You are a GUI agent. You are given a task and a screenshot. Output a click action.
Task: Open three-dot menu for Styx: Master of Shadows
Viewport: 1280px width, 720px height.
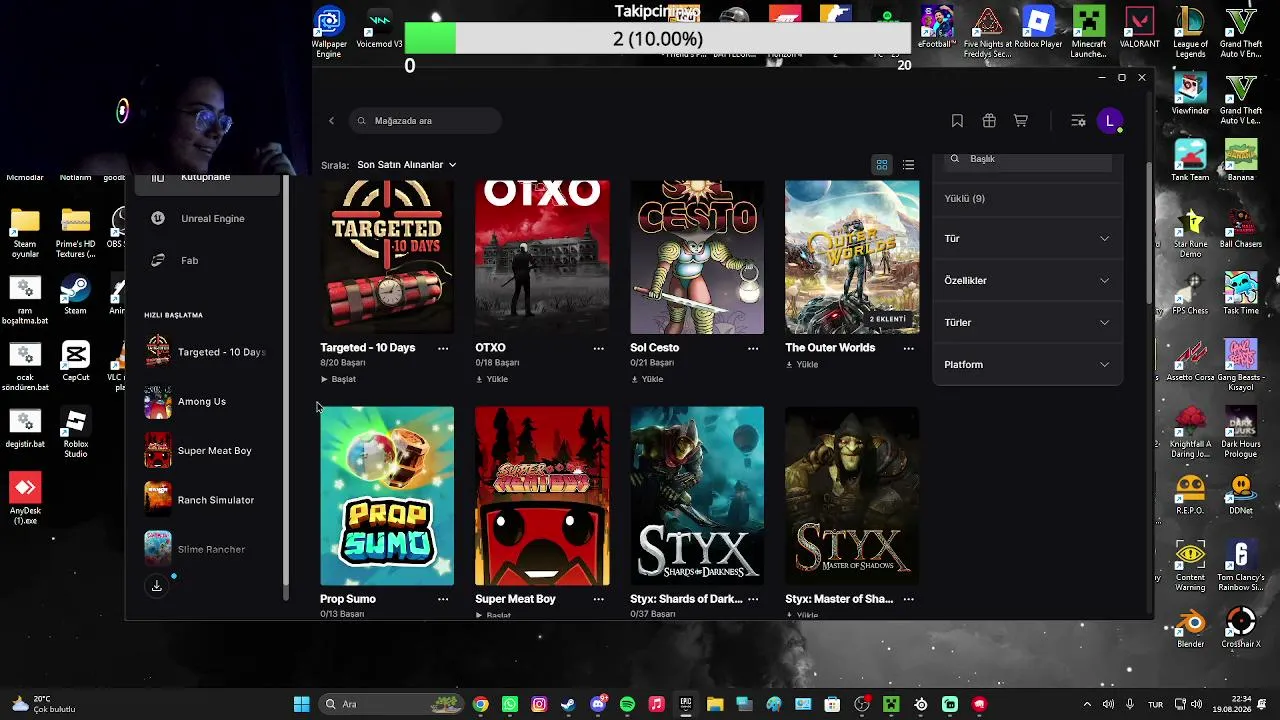pos(908,600)
